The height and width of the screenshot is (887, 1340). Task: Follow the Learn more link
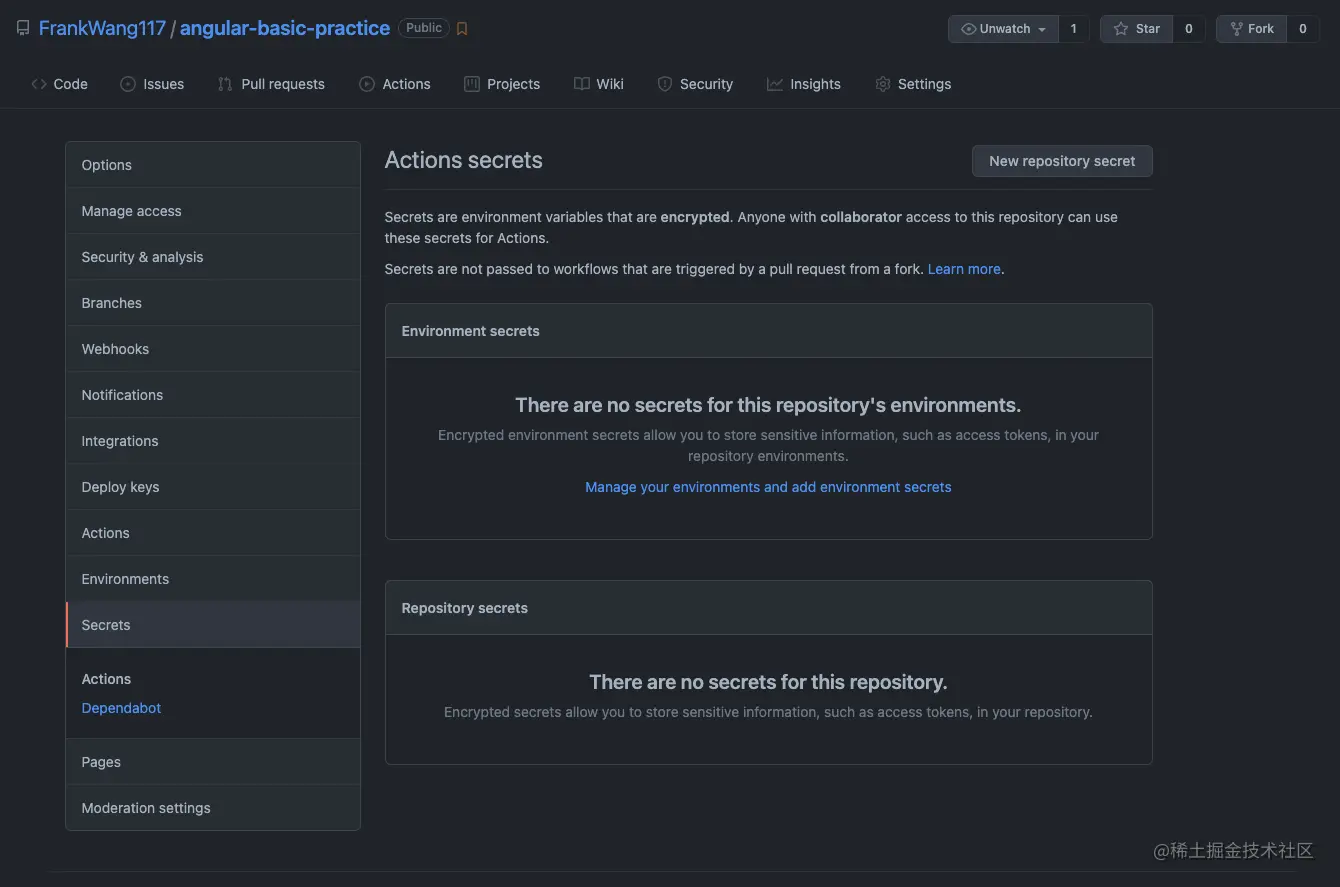coord(964,269)
